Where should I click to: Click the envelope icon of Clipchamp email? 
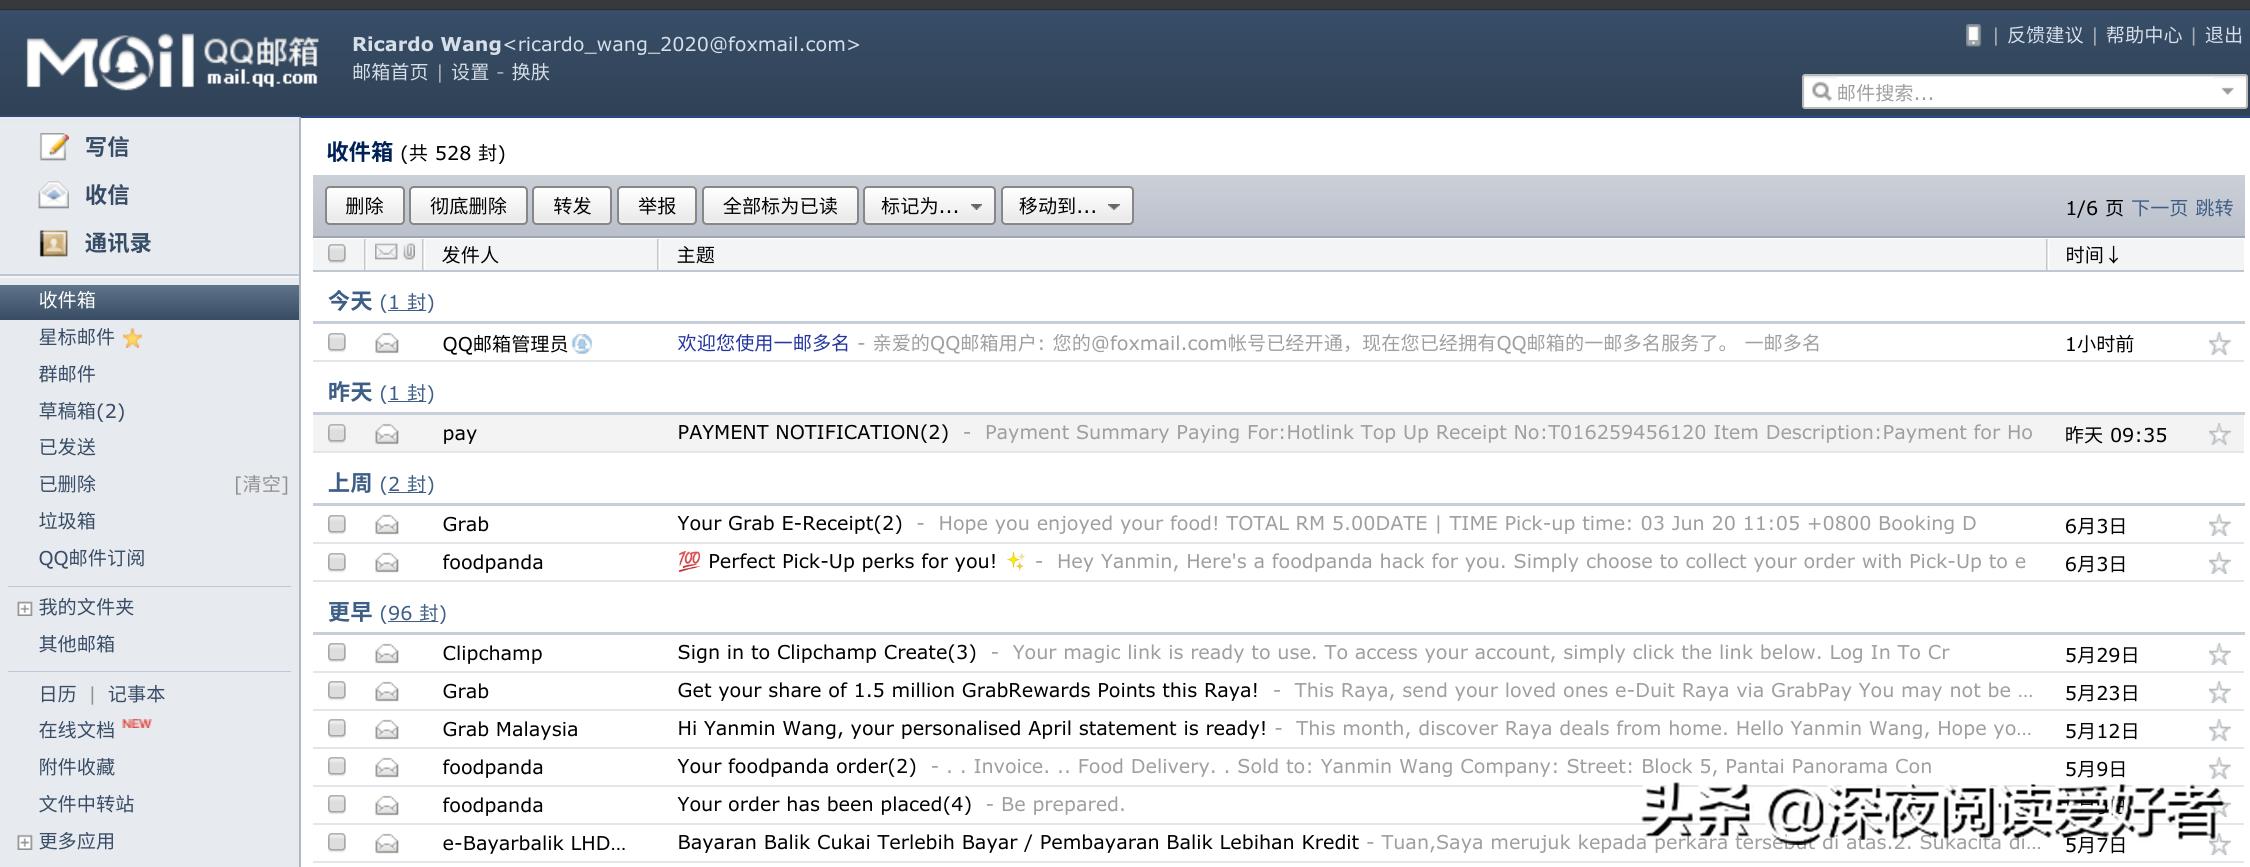pyautogui.click(x=387, y=654)
